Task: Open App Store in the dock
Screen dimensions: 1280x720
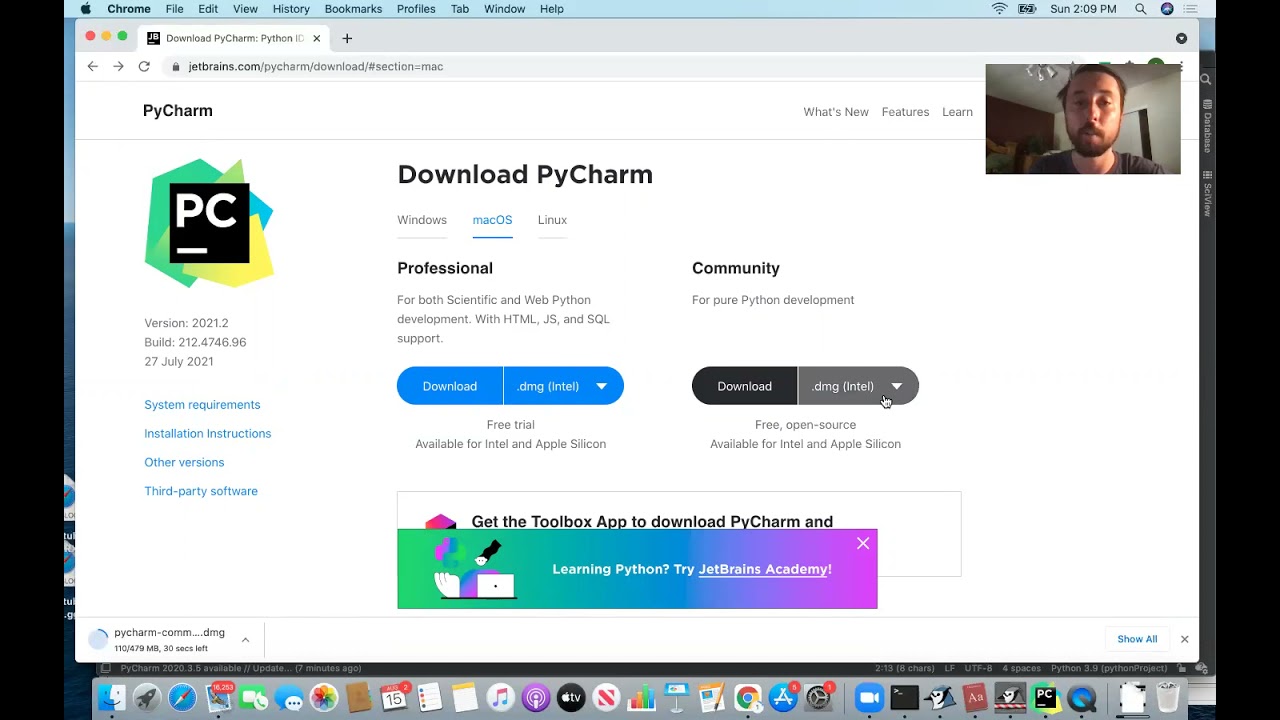Action: [x=783, y=697]
